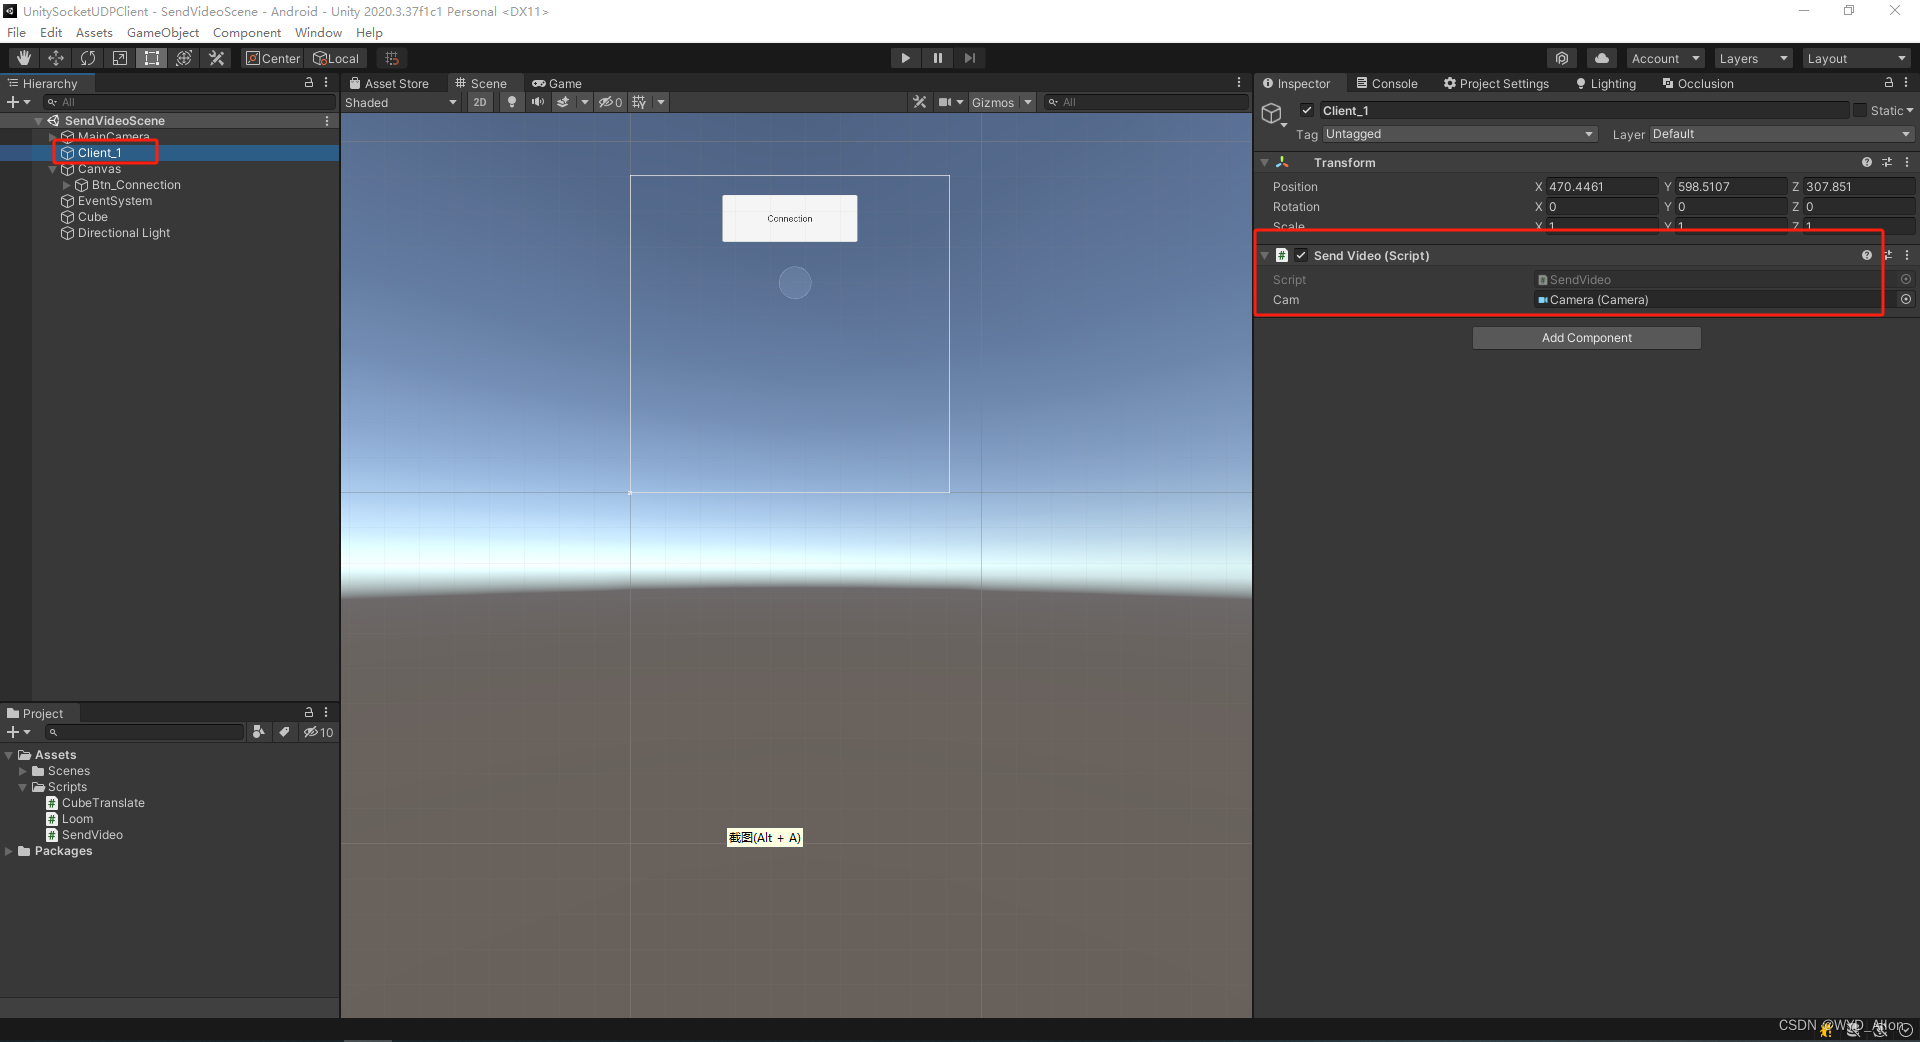Set the Rotation X field to a value
Screen dimensions: 1920x1042
(x=1600, y=206)
